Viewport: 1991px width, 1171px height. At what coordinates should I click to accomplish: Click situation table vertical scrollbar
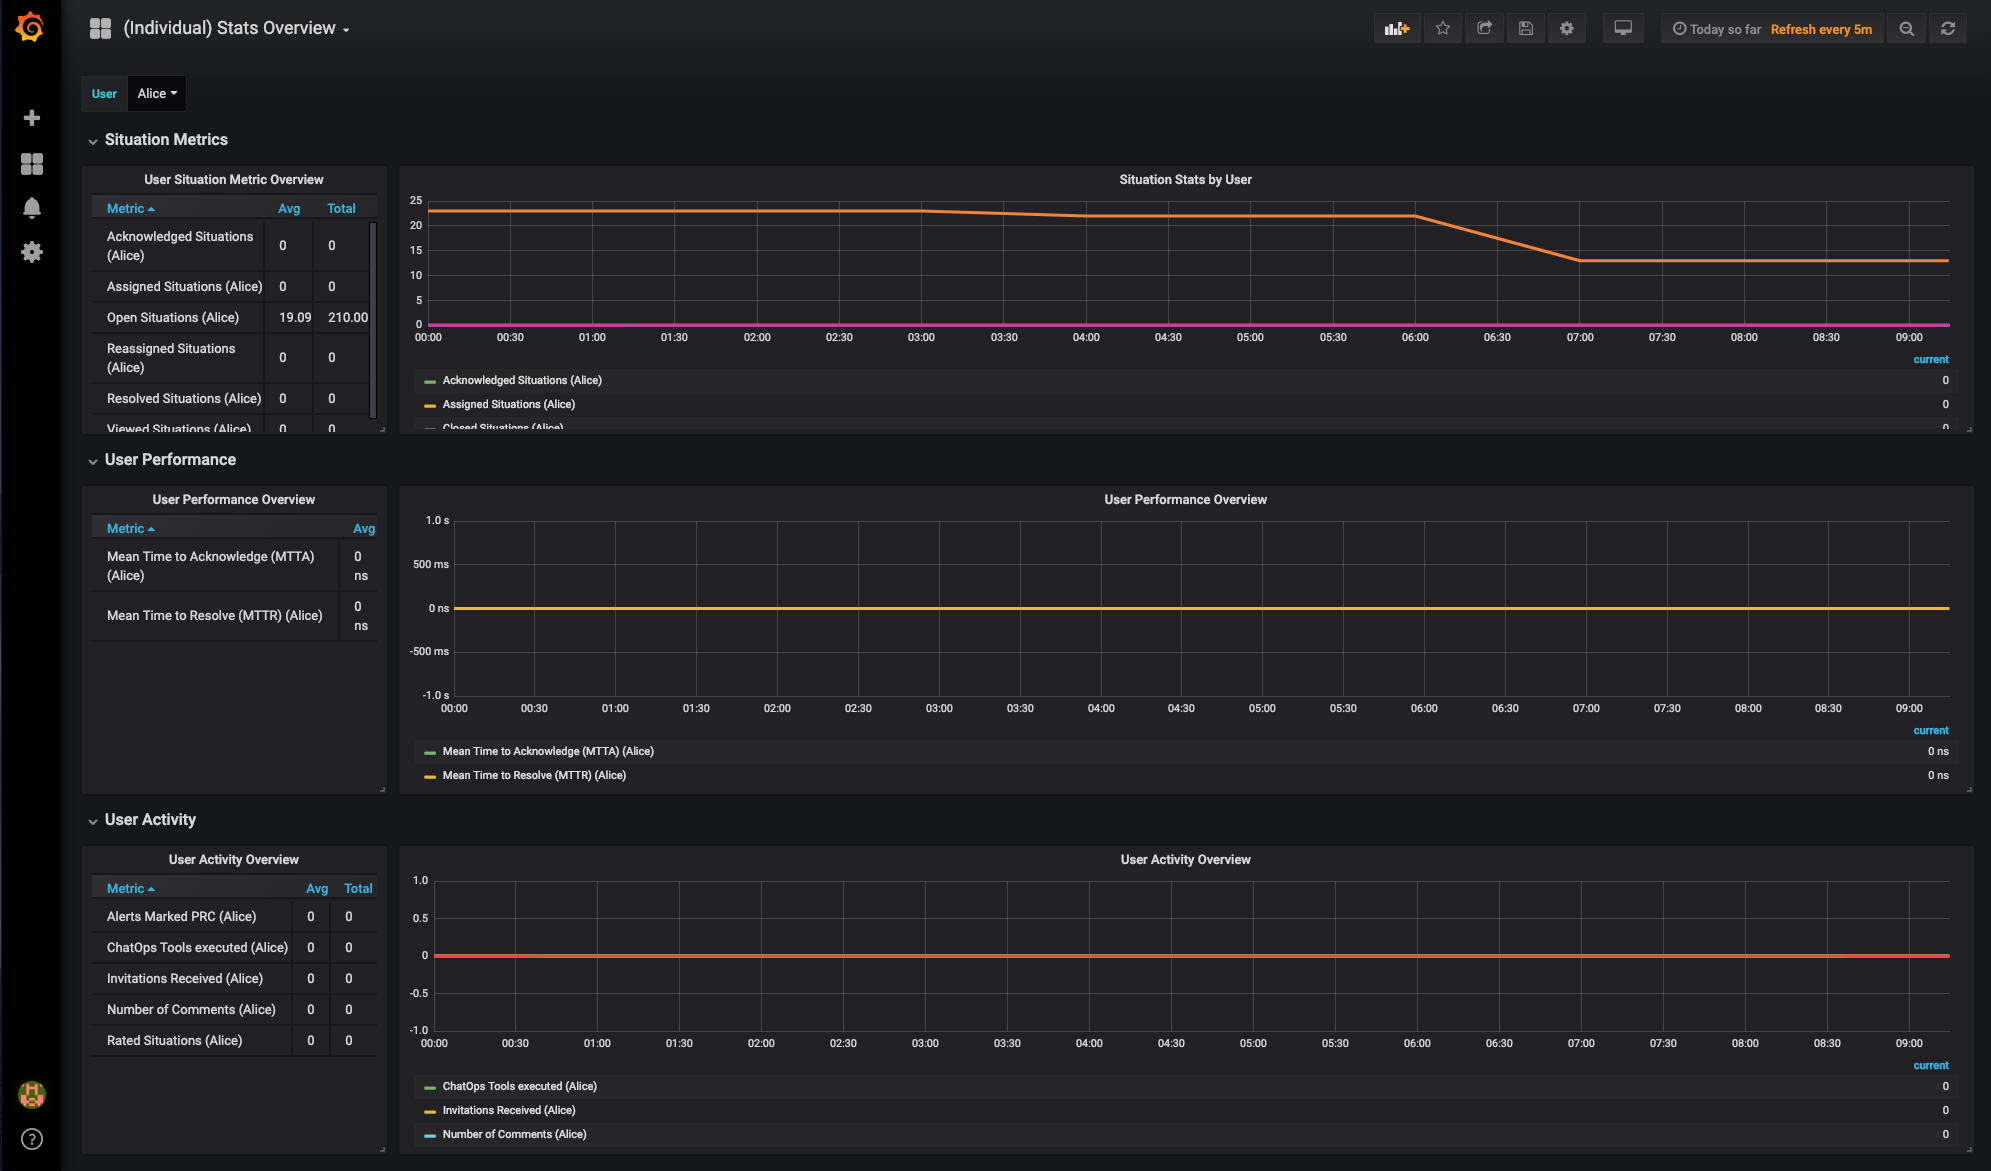click(x=373, y=320)
